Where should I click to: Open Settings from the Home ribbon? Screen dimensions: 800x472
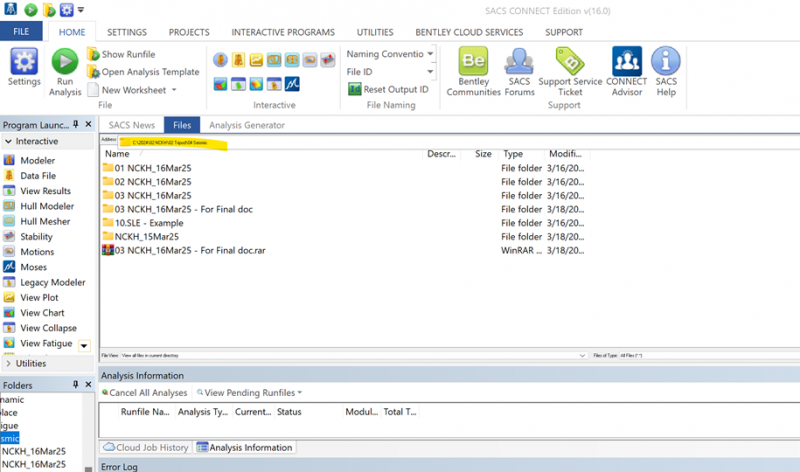point(24,67)
